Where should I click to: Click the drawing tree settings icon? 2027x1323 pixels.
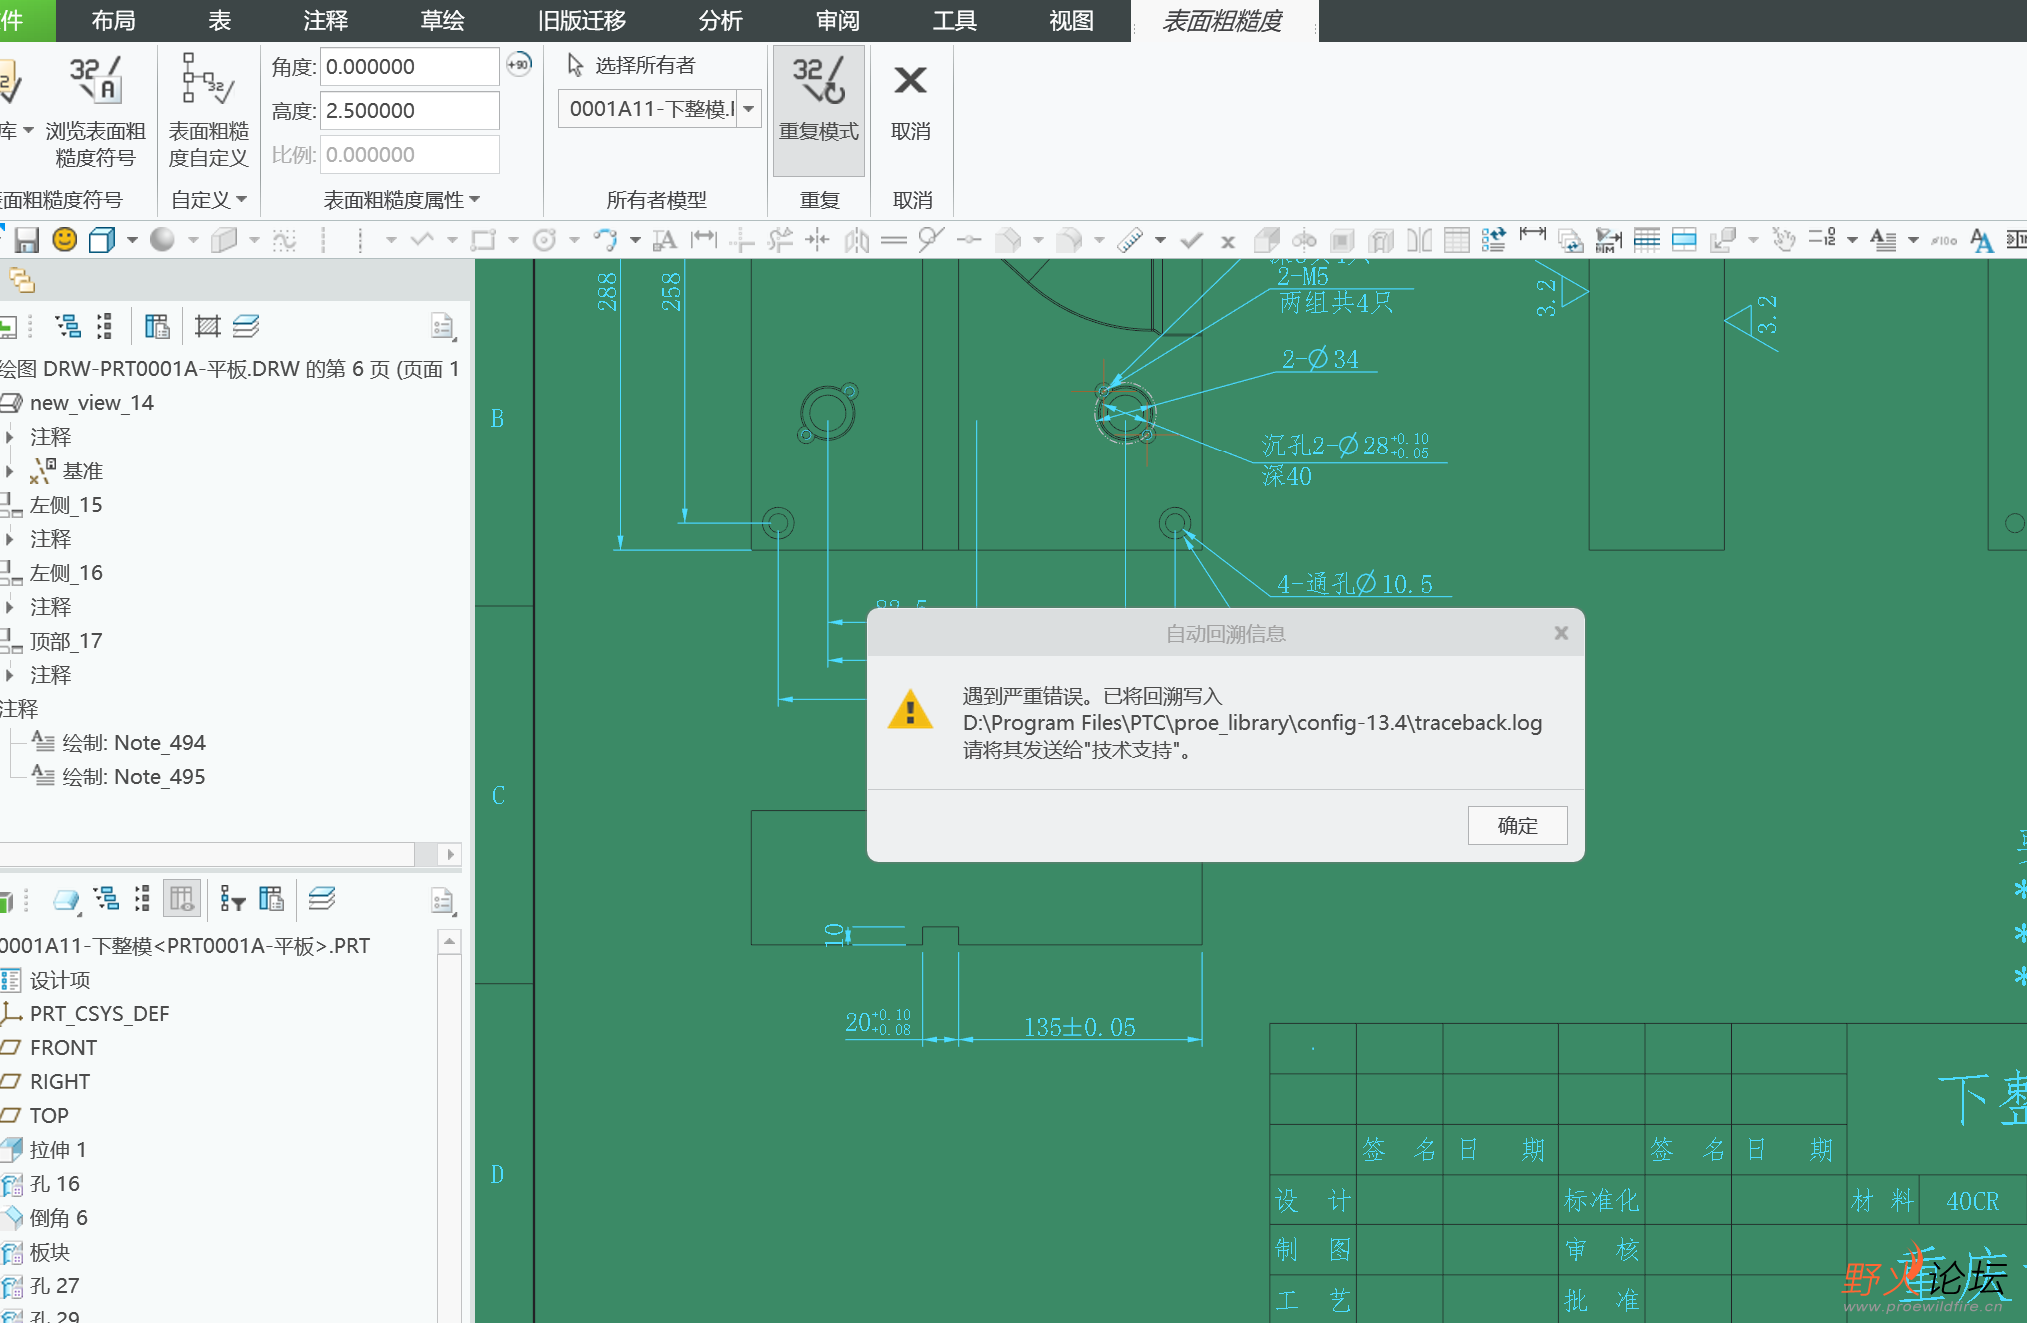pos(442,326)
